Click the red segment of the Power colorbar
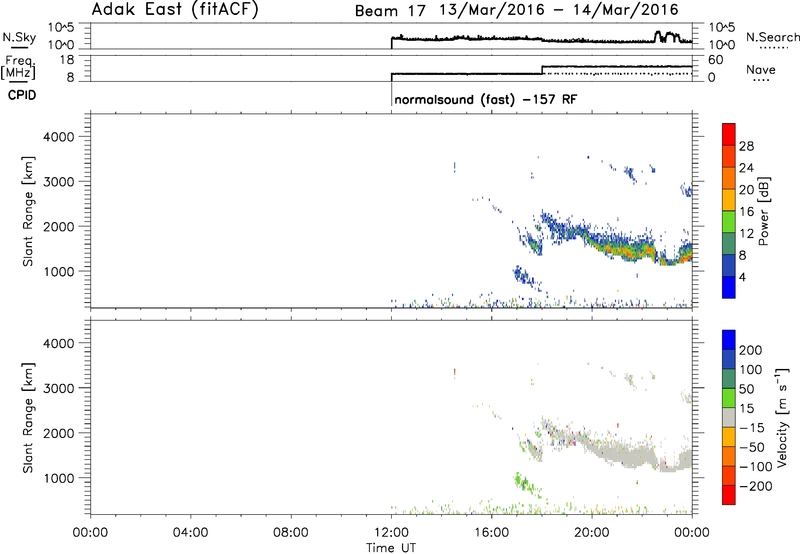The height and width of the screenshot is (554, 800). coord(729,134)
